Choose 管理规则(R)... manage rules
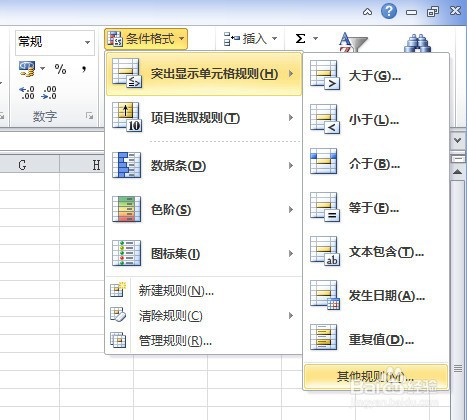The image size is (467, 420). tap(204, 340)
